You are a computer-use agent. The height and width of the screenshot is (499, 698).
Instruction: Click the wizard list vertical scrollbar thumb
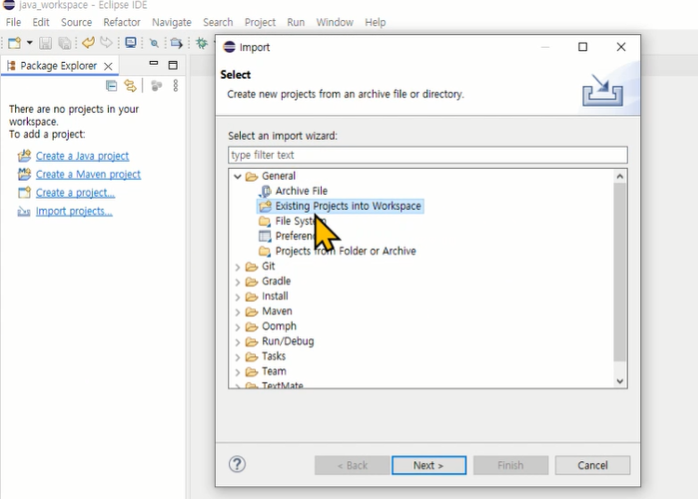(x=620, y=272)
